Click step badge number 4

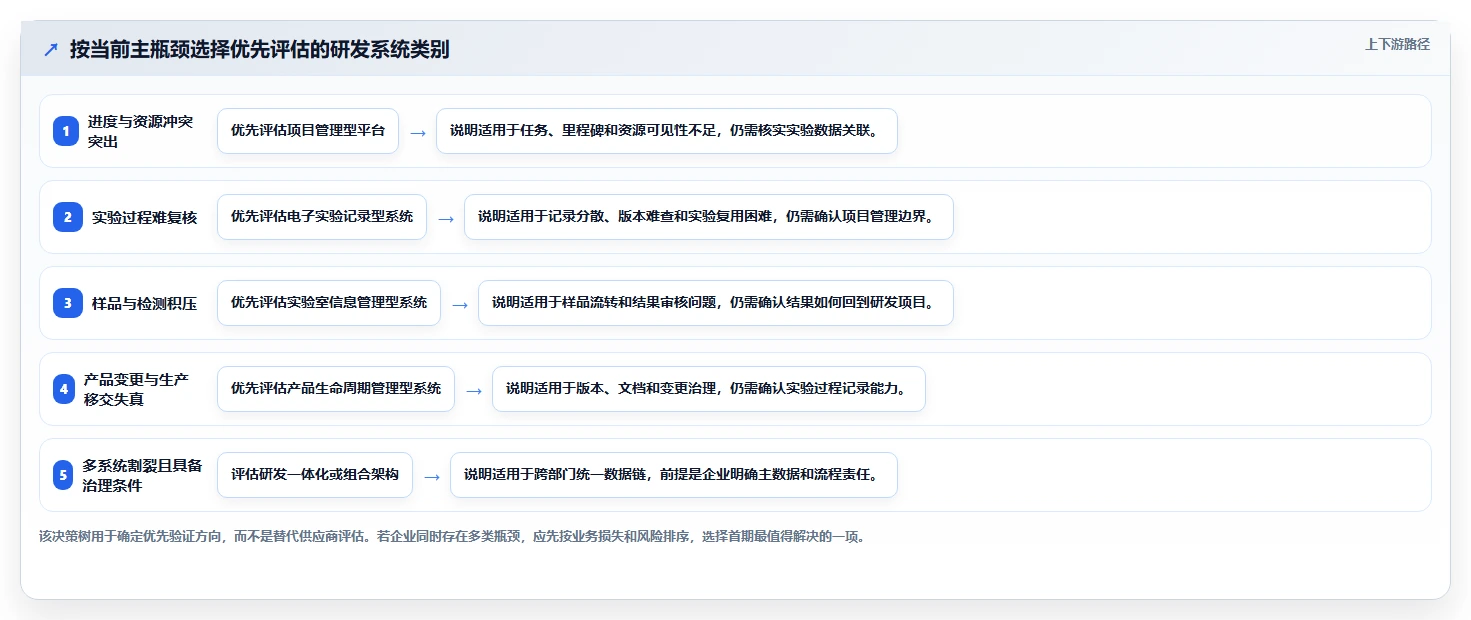point(64,389)
